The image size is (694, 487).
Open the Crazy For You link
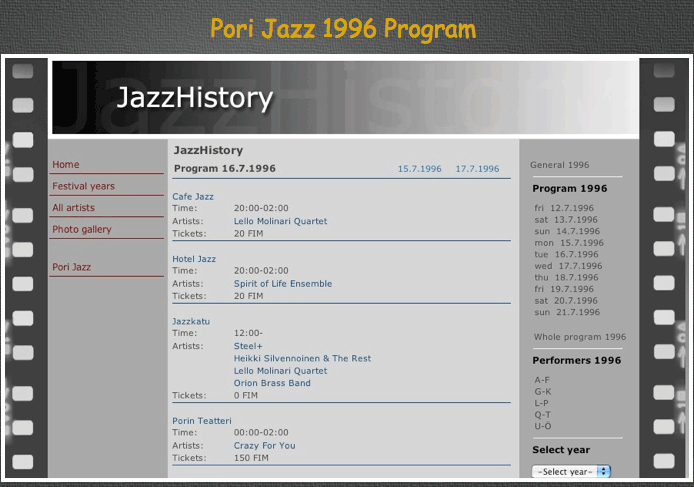coord(265,445)
